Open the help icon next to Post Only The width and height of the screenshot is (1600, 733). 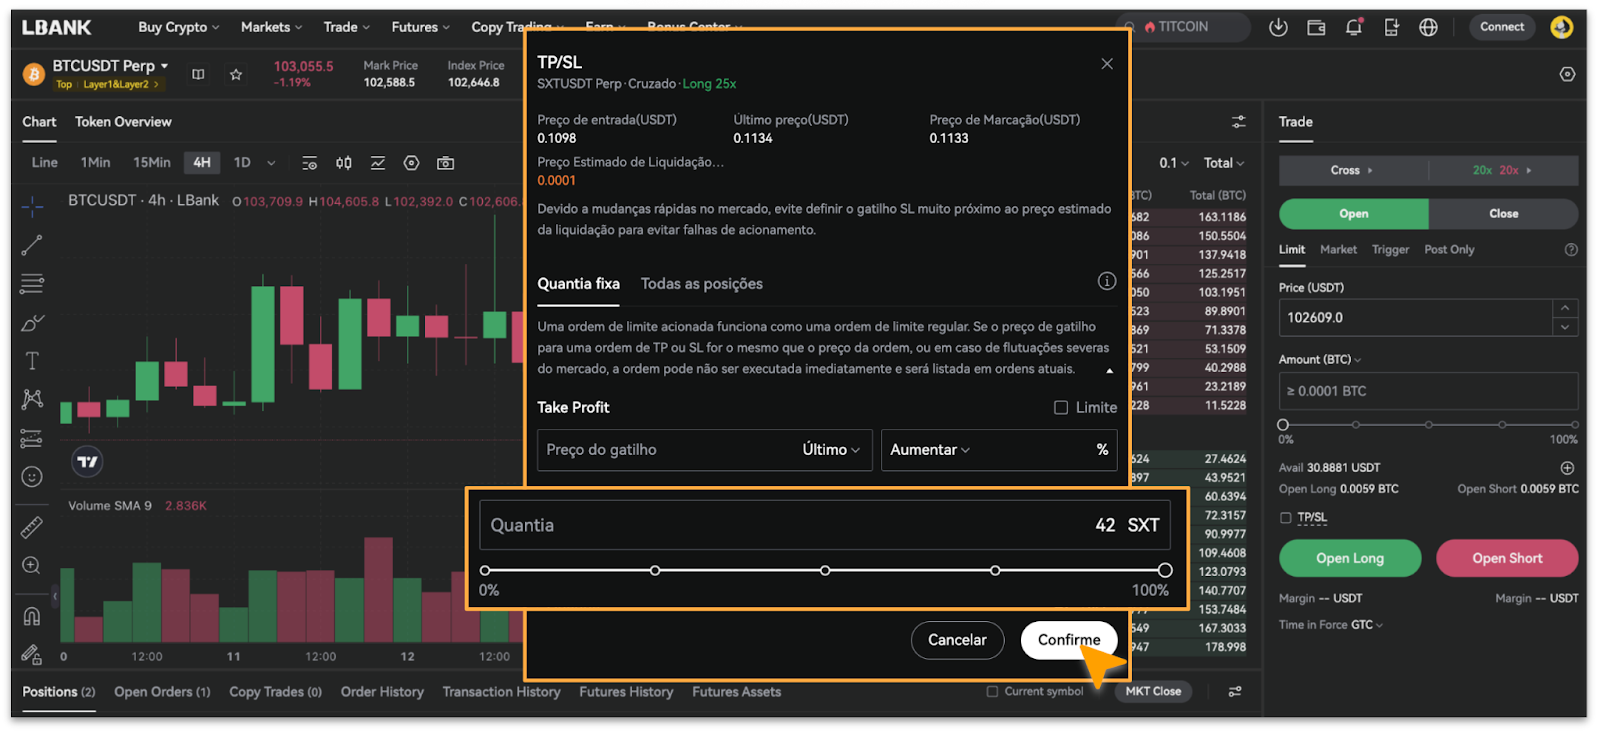coord(1571,250)
